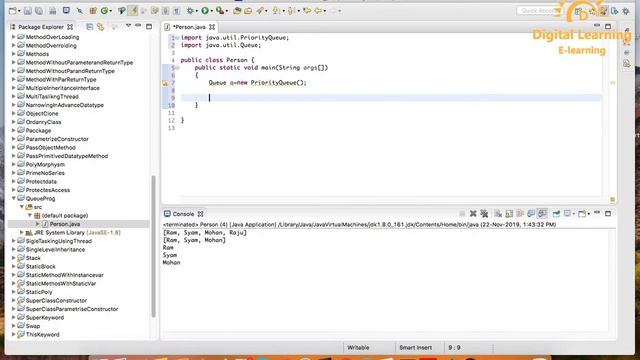Image resolution: width=640 pixels, height=360 pixels.
Task: Open the Open Console dropdown
Action: (589, 214)
